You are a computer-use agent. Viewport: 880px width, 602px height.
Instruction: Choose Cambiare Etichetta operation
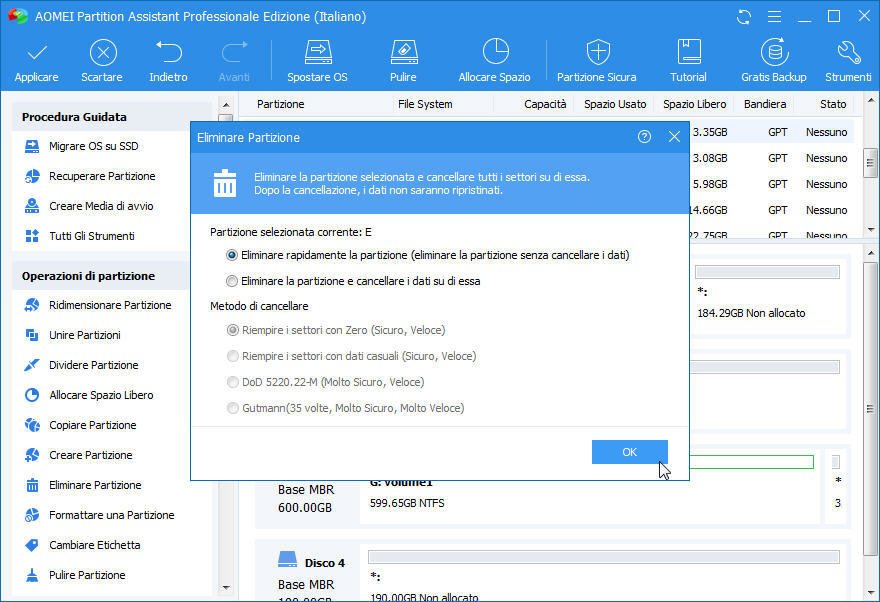point(82,545)
